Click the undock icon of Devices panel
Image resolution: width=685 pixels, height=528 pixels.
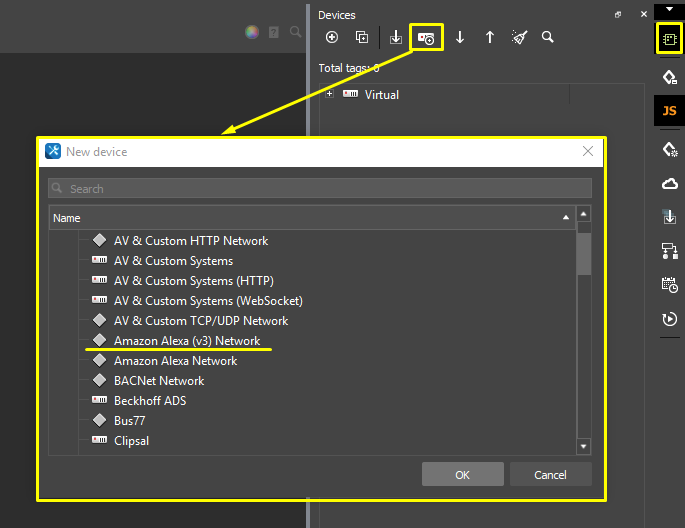(618, 15)
